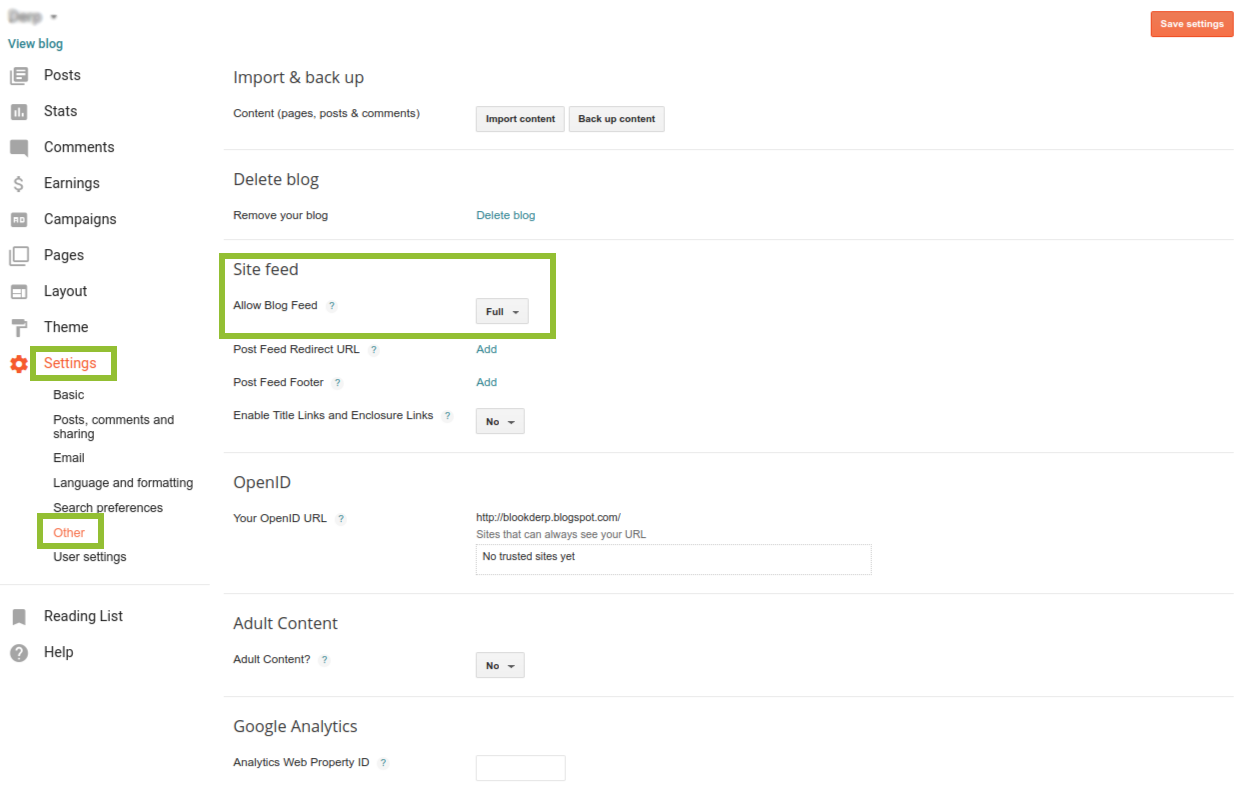This screenshot has width=1253, height=785.
Task: Click the Reading List bookmark icon
Action: (x=19, y=617)
